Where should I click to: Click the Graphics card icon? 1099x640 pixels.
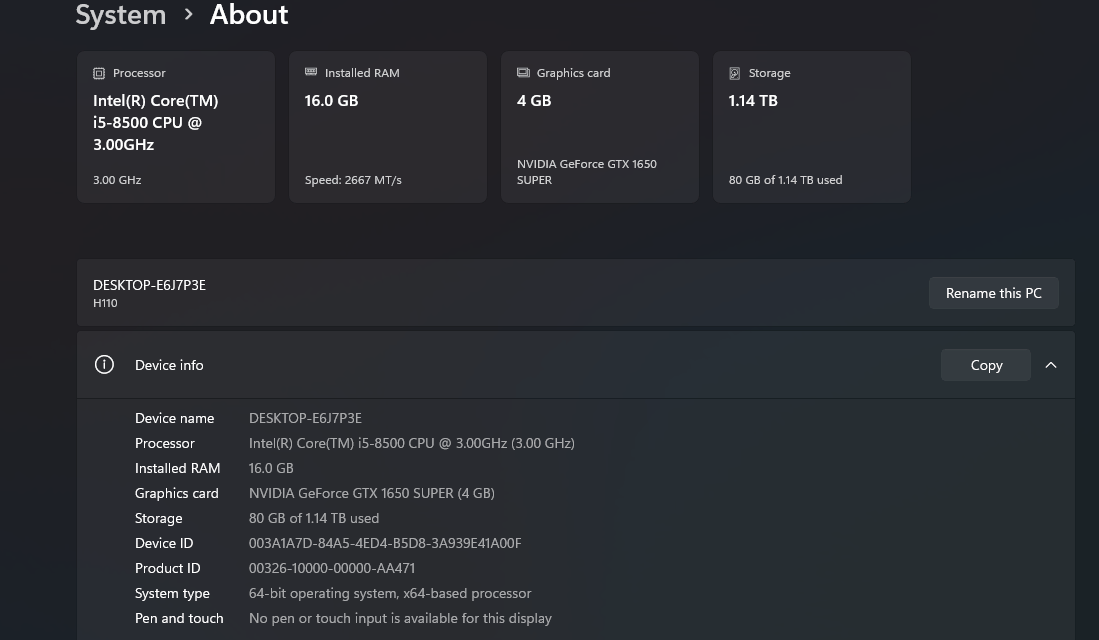click(x=523, y=72)
